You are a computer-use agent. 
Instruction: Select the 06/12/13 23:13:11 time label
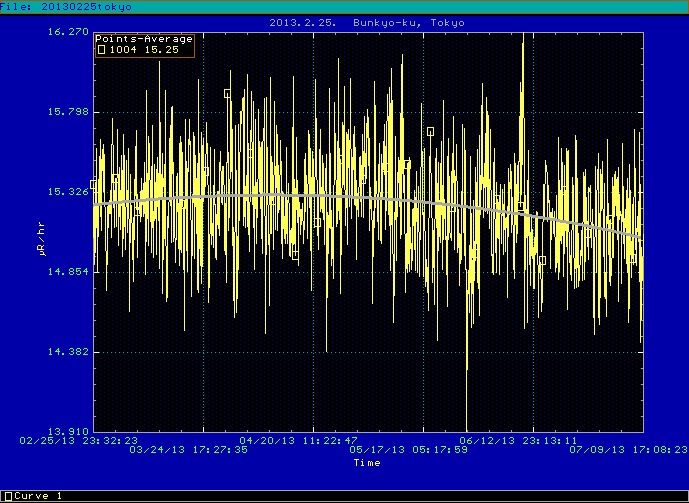tap(518, 439)
